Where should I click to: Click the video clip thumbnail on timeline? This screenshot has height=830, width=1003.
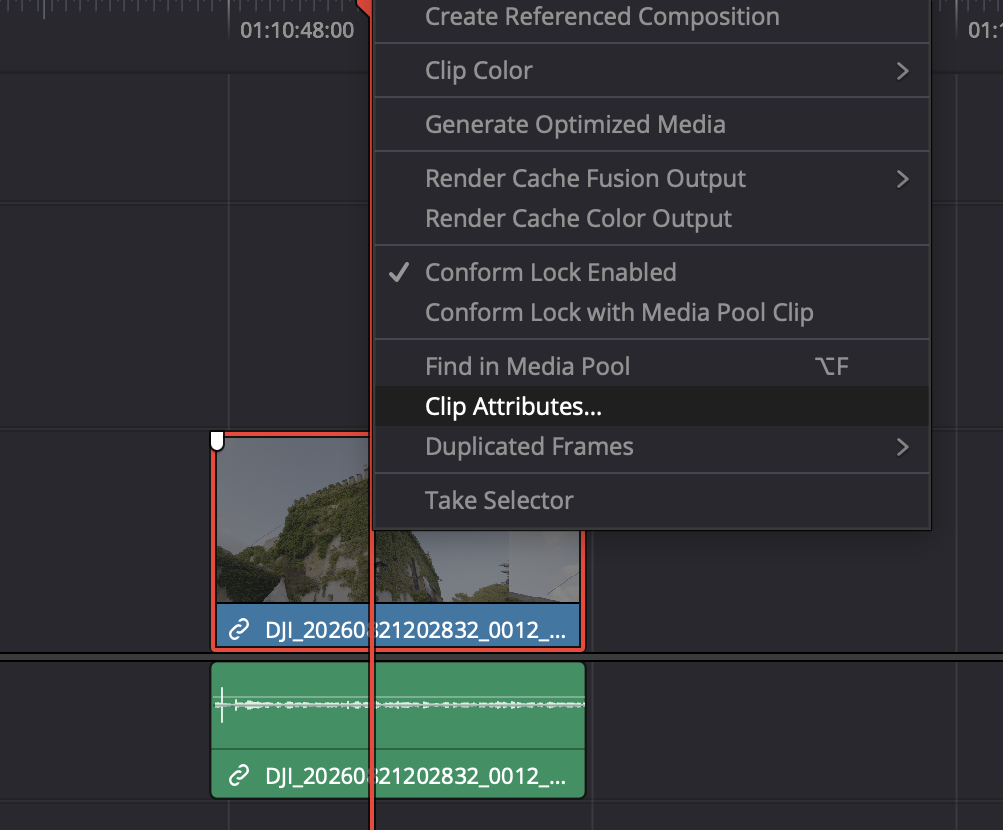click(x=293, y=519)
